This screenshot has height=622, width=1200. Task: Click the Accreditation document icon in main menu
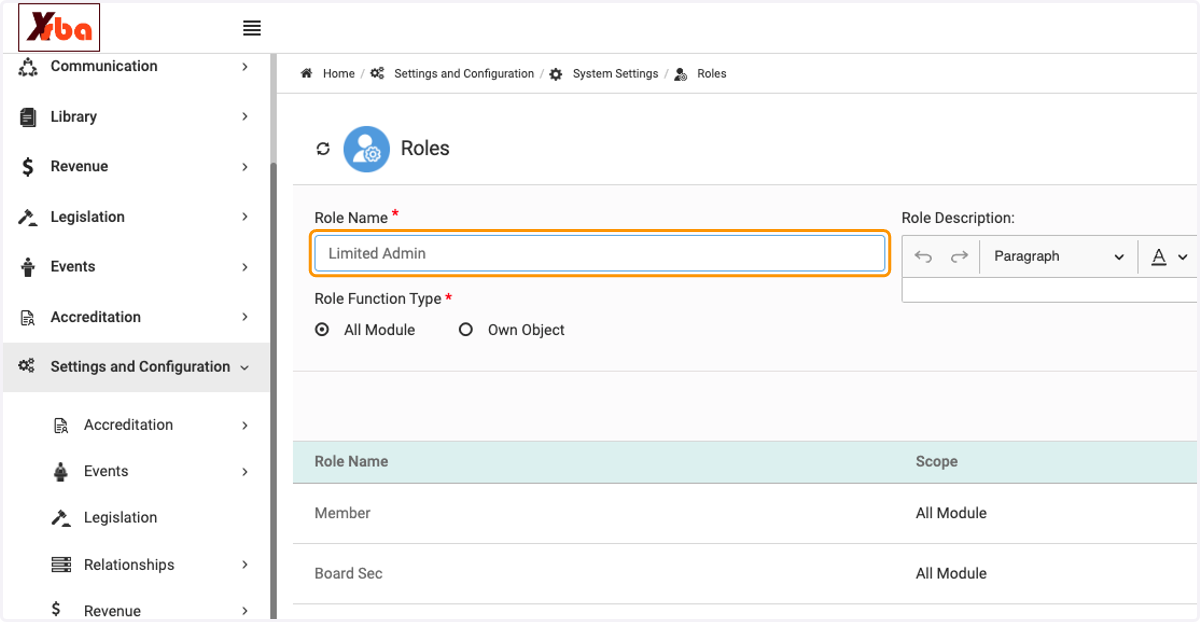coord(28,317)
